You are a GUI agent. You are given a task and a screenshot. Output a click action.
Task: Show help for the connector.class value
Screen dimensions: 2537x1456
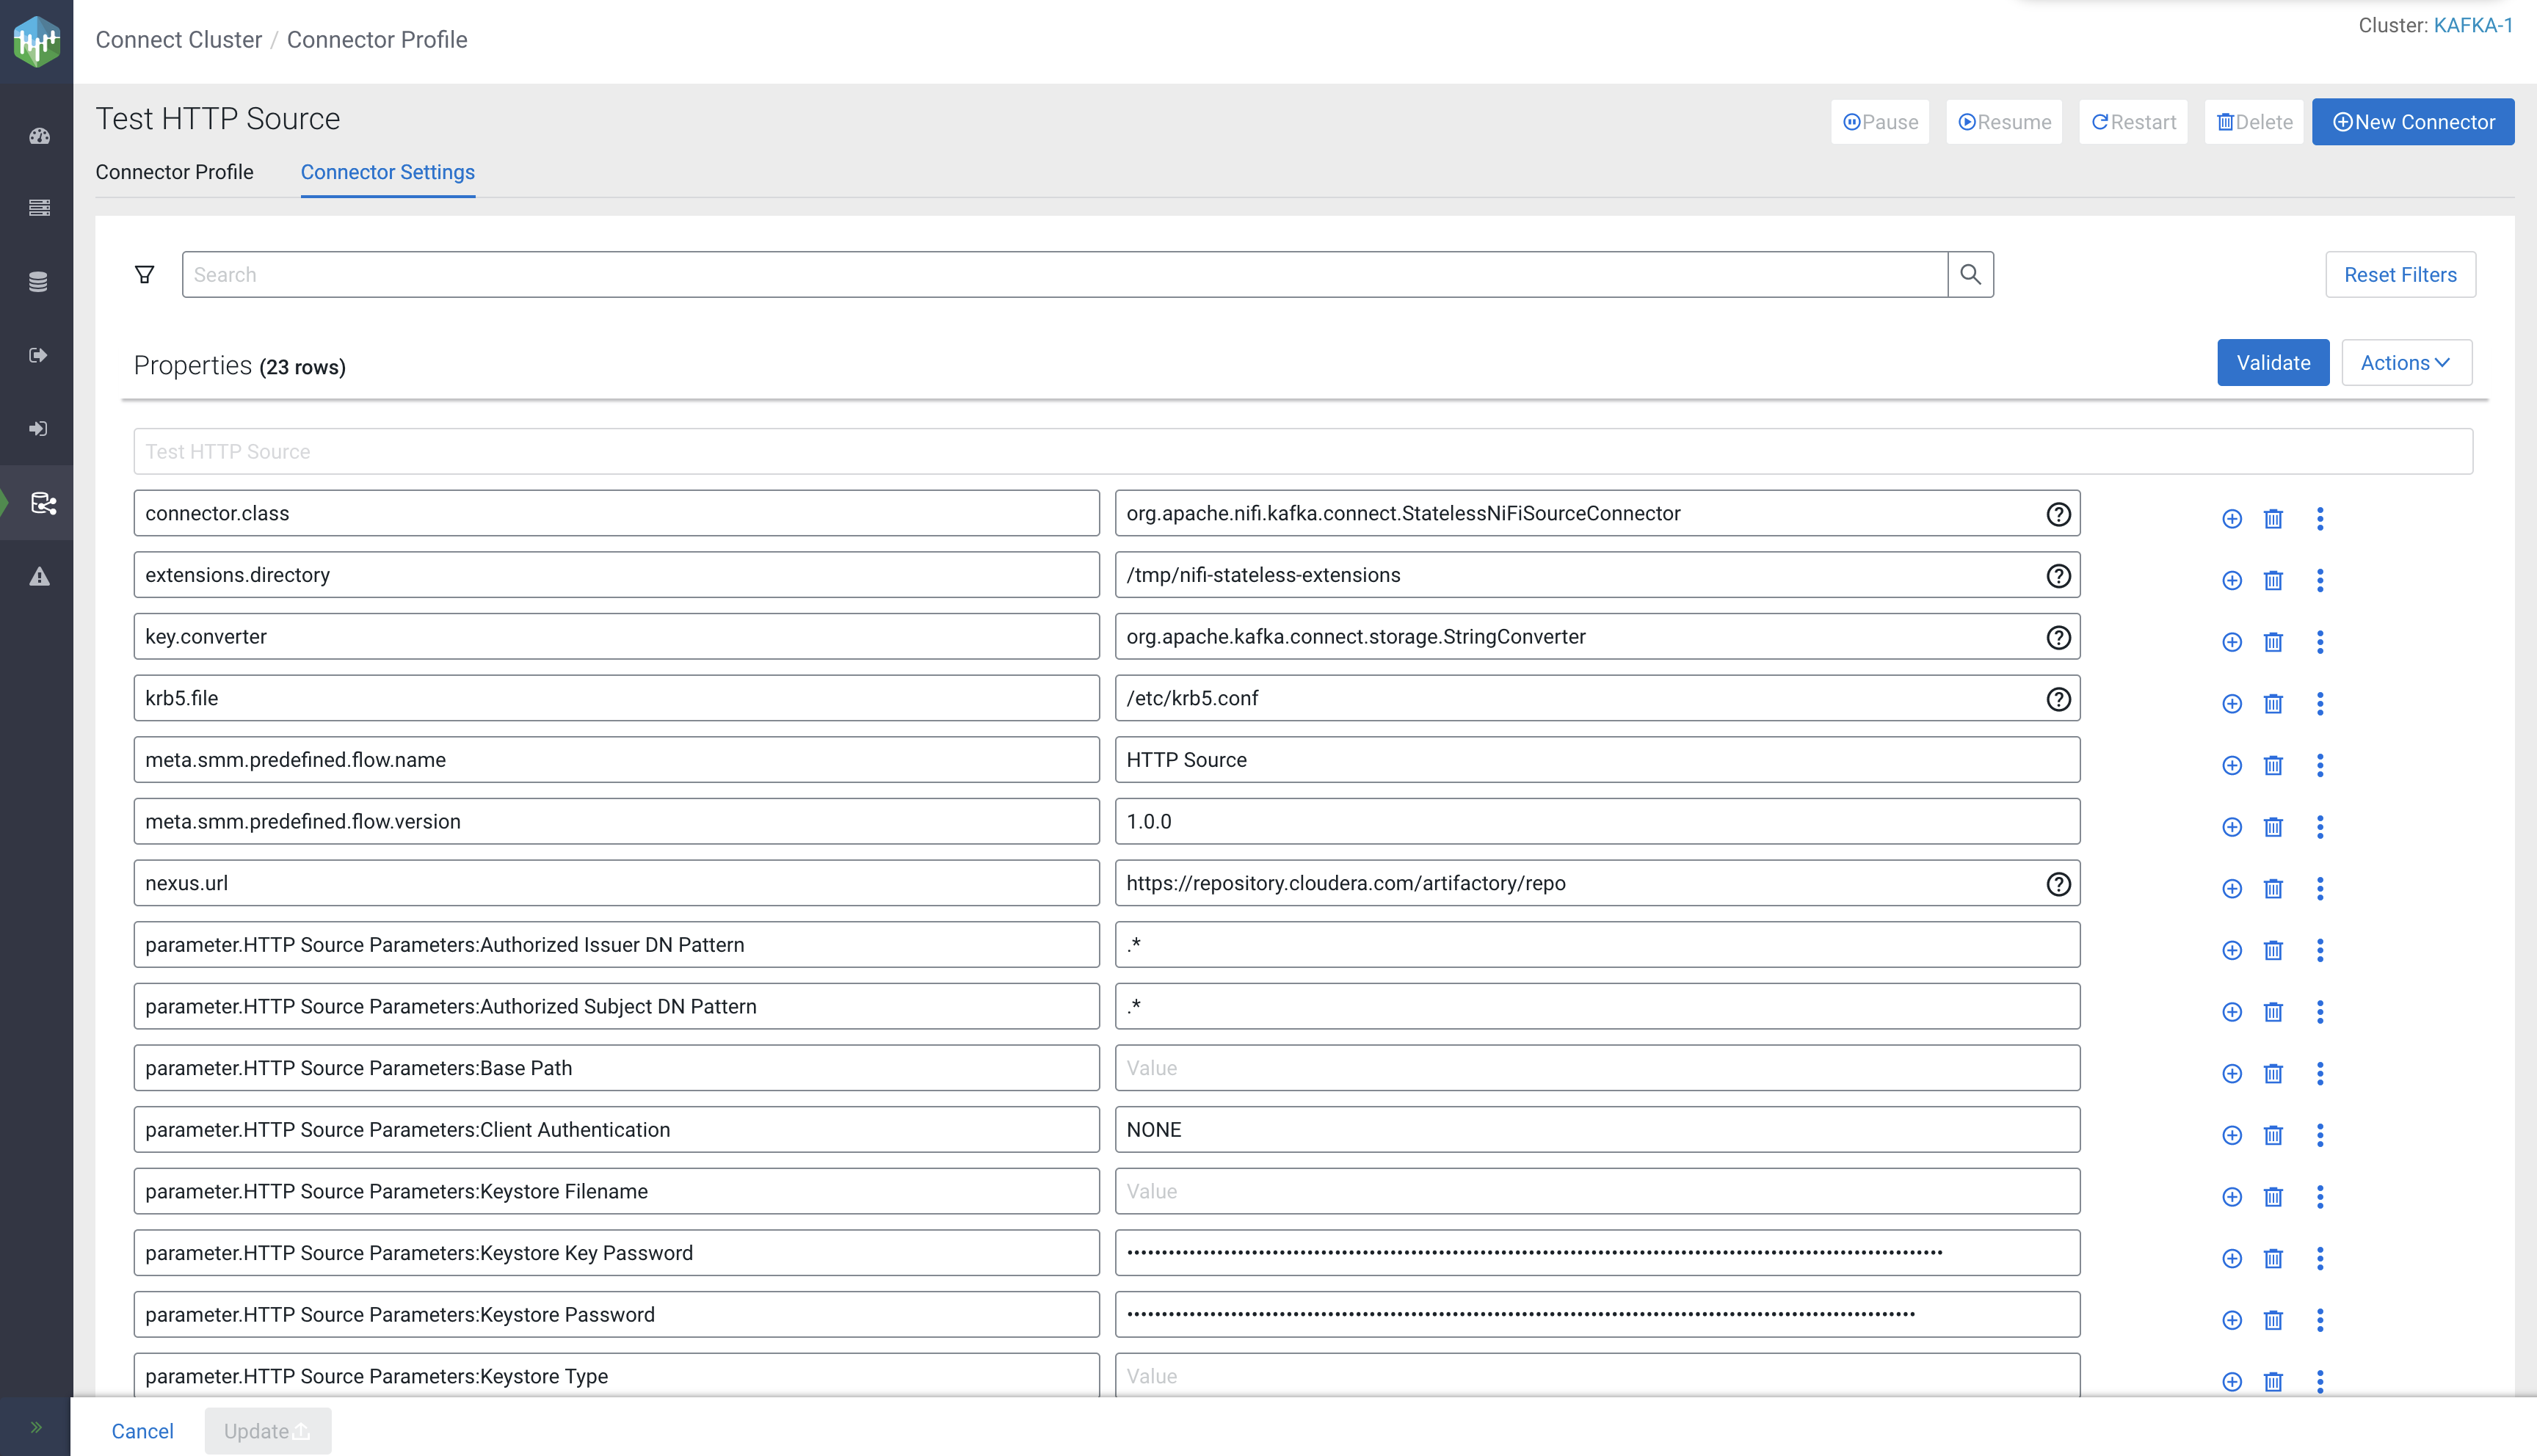[2058, 514]
